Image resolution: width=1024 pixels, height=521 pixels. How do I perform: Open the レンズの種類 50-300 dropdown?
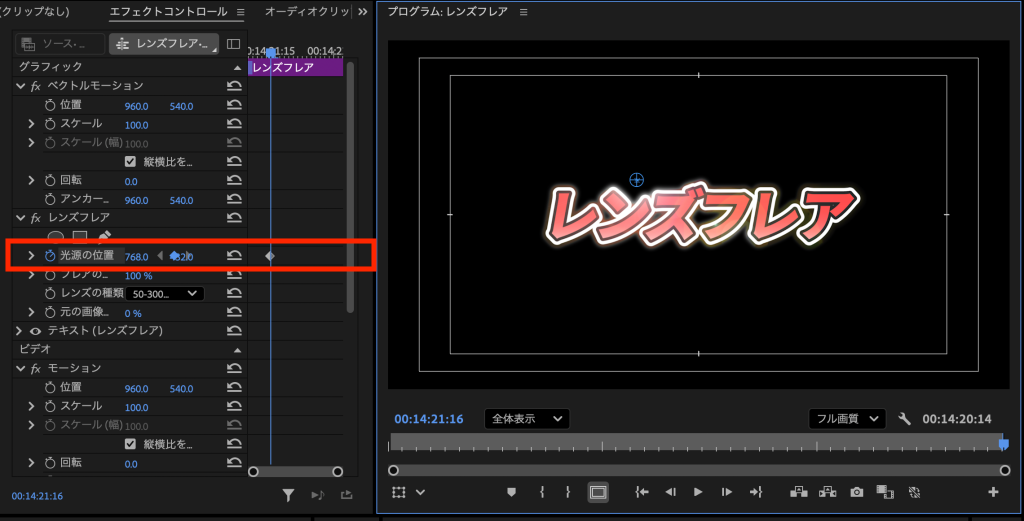165,294
